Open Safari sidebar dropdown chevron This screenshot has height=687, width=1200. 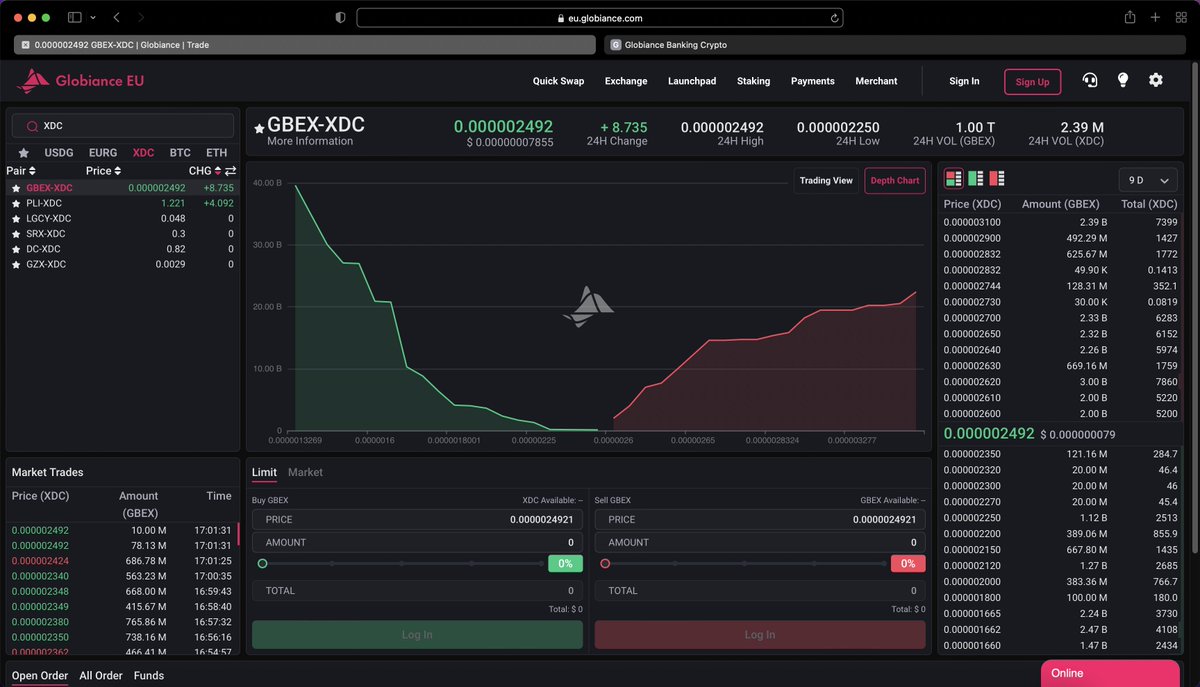[94, 18]
